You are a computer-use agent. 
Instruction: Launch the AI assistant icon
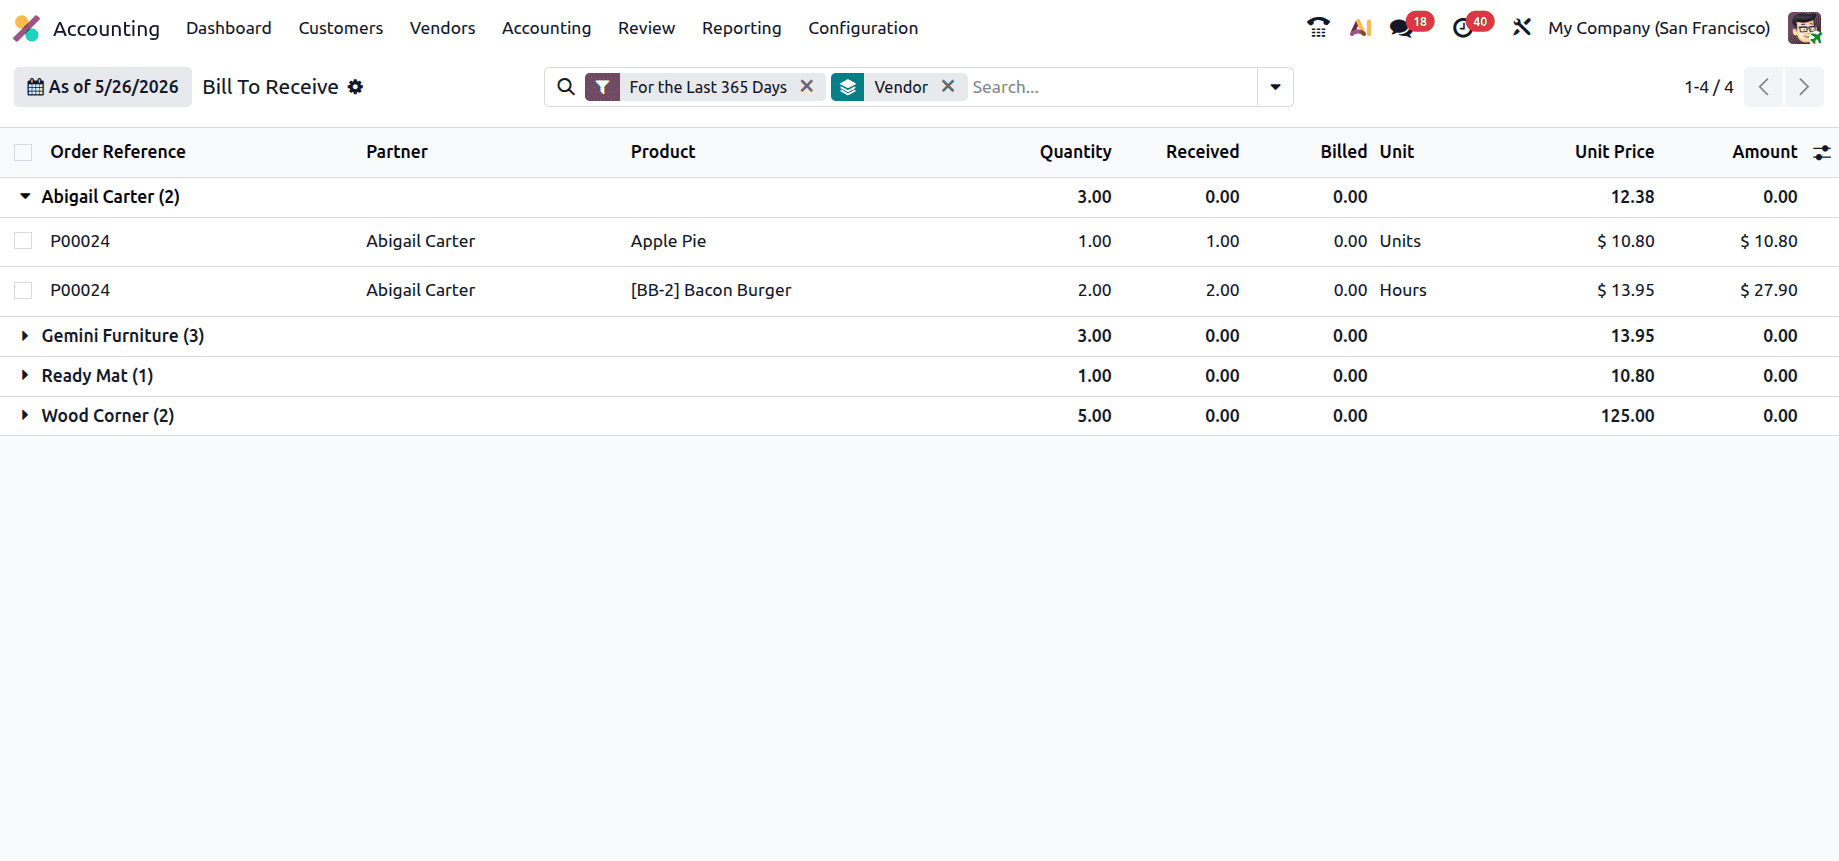pyautogui.click(x=1360, y=28)
